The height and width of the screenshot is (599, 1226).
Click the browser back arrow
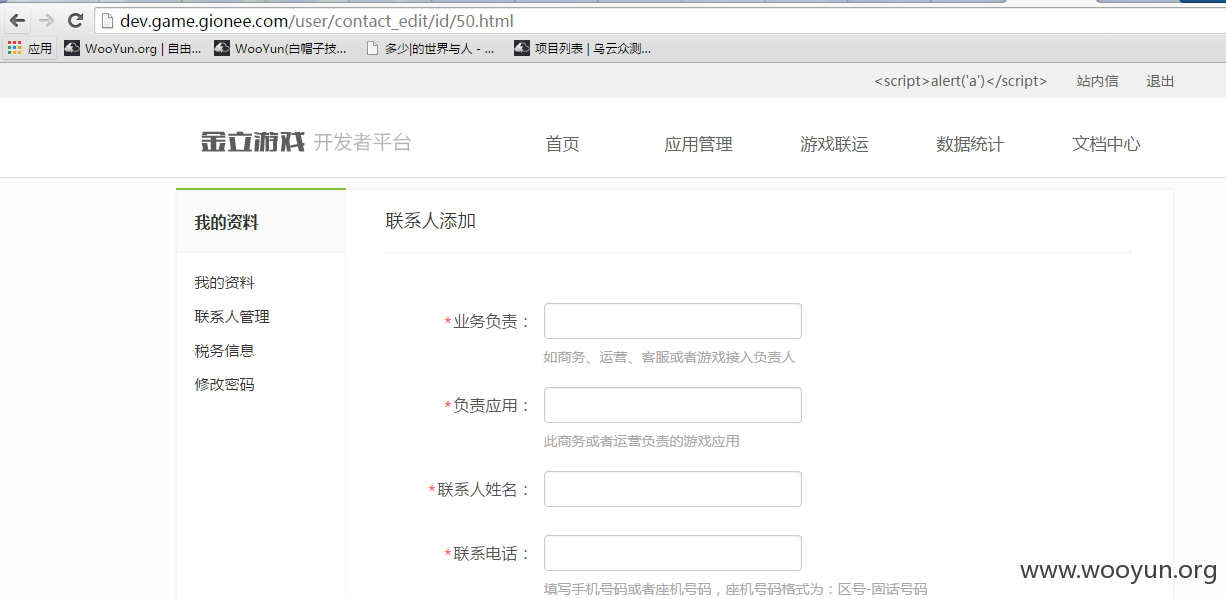[x=17, y=20]
